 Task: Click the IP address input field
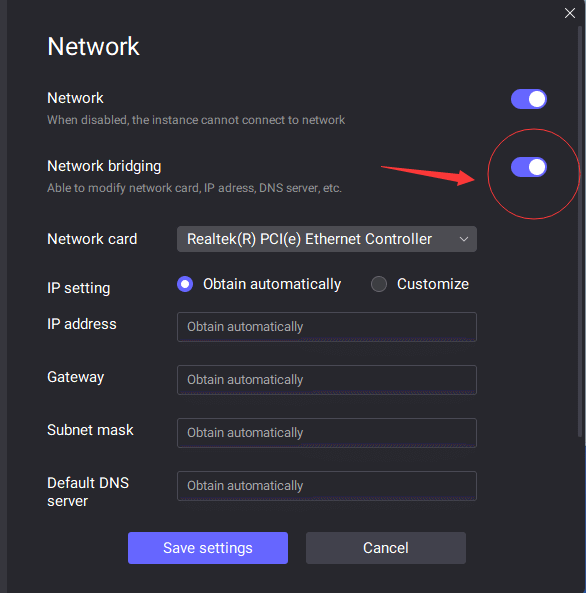(326, 327)
